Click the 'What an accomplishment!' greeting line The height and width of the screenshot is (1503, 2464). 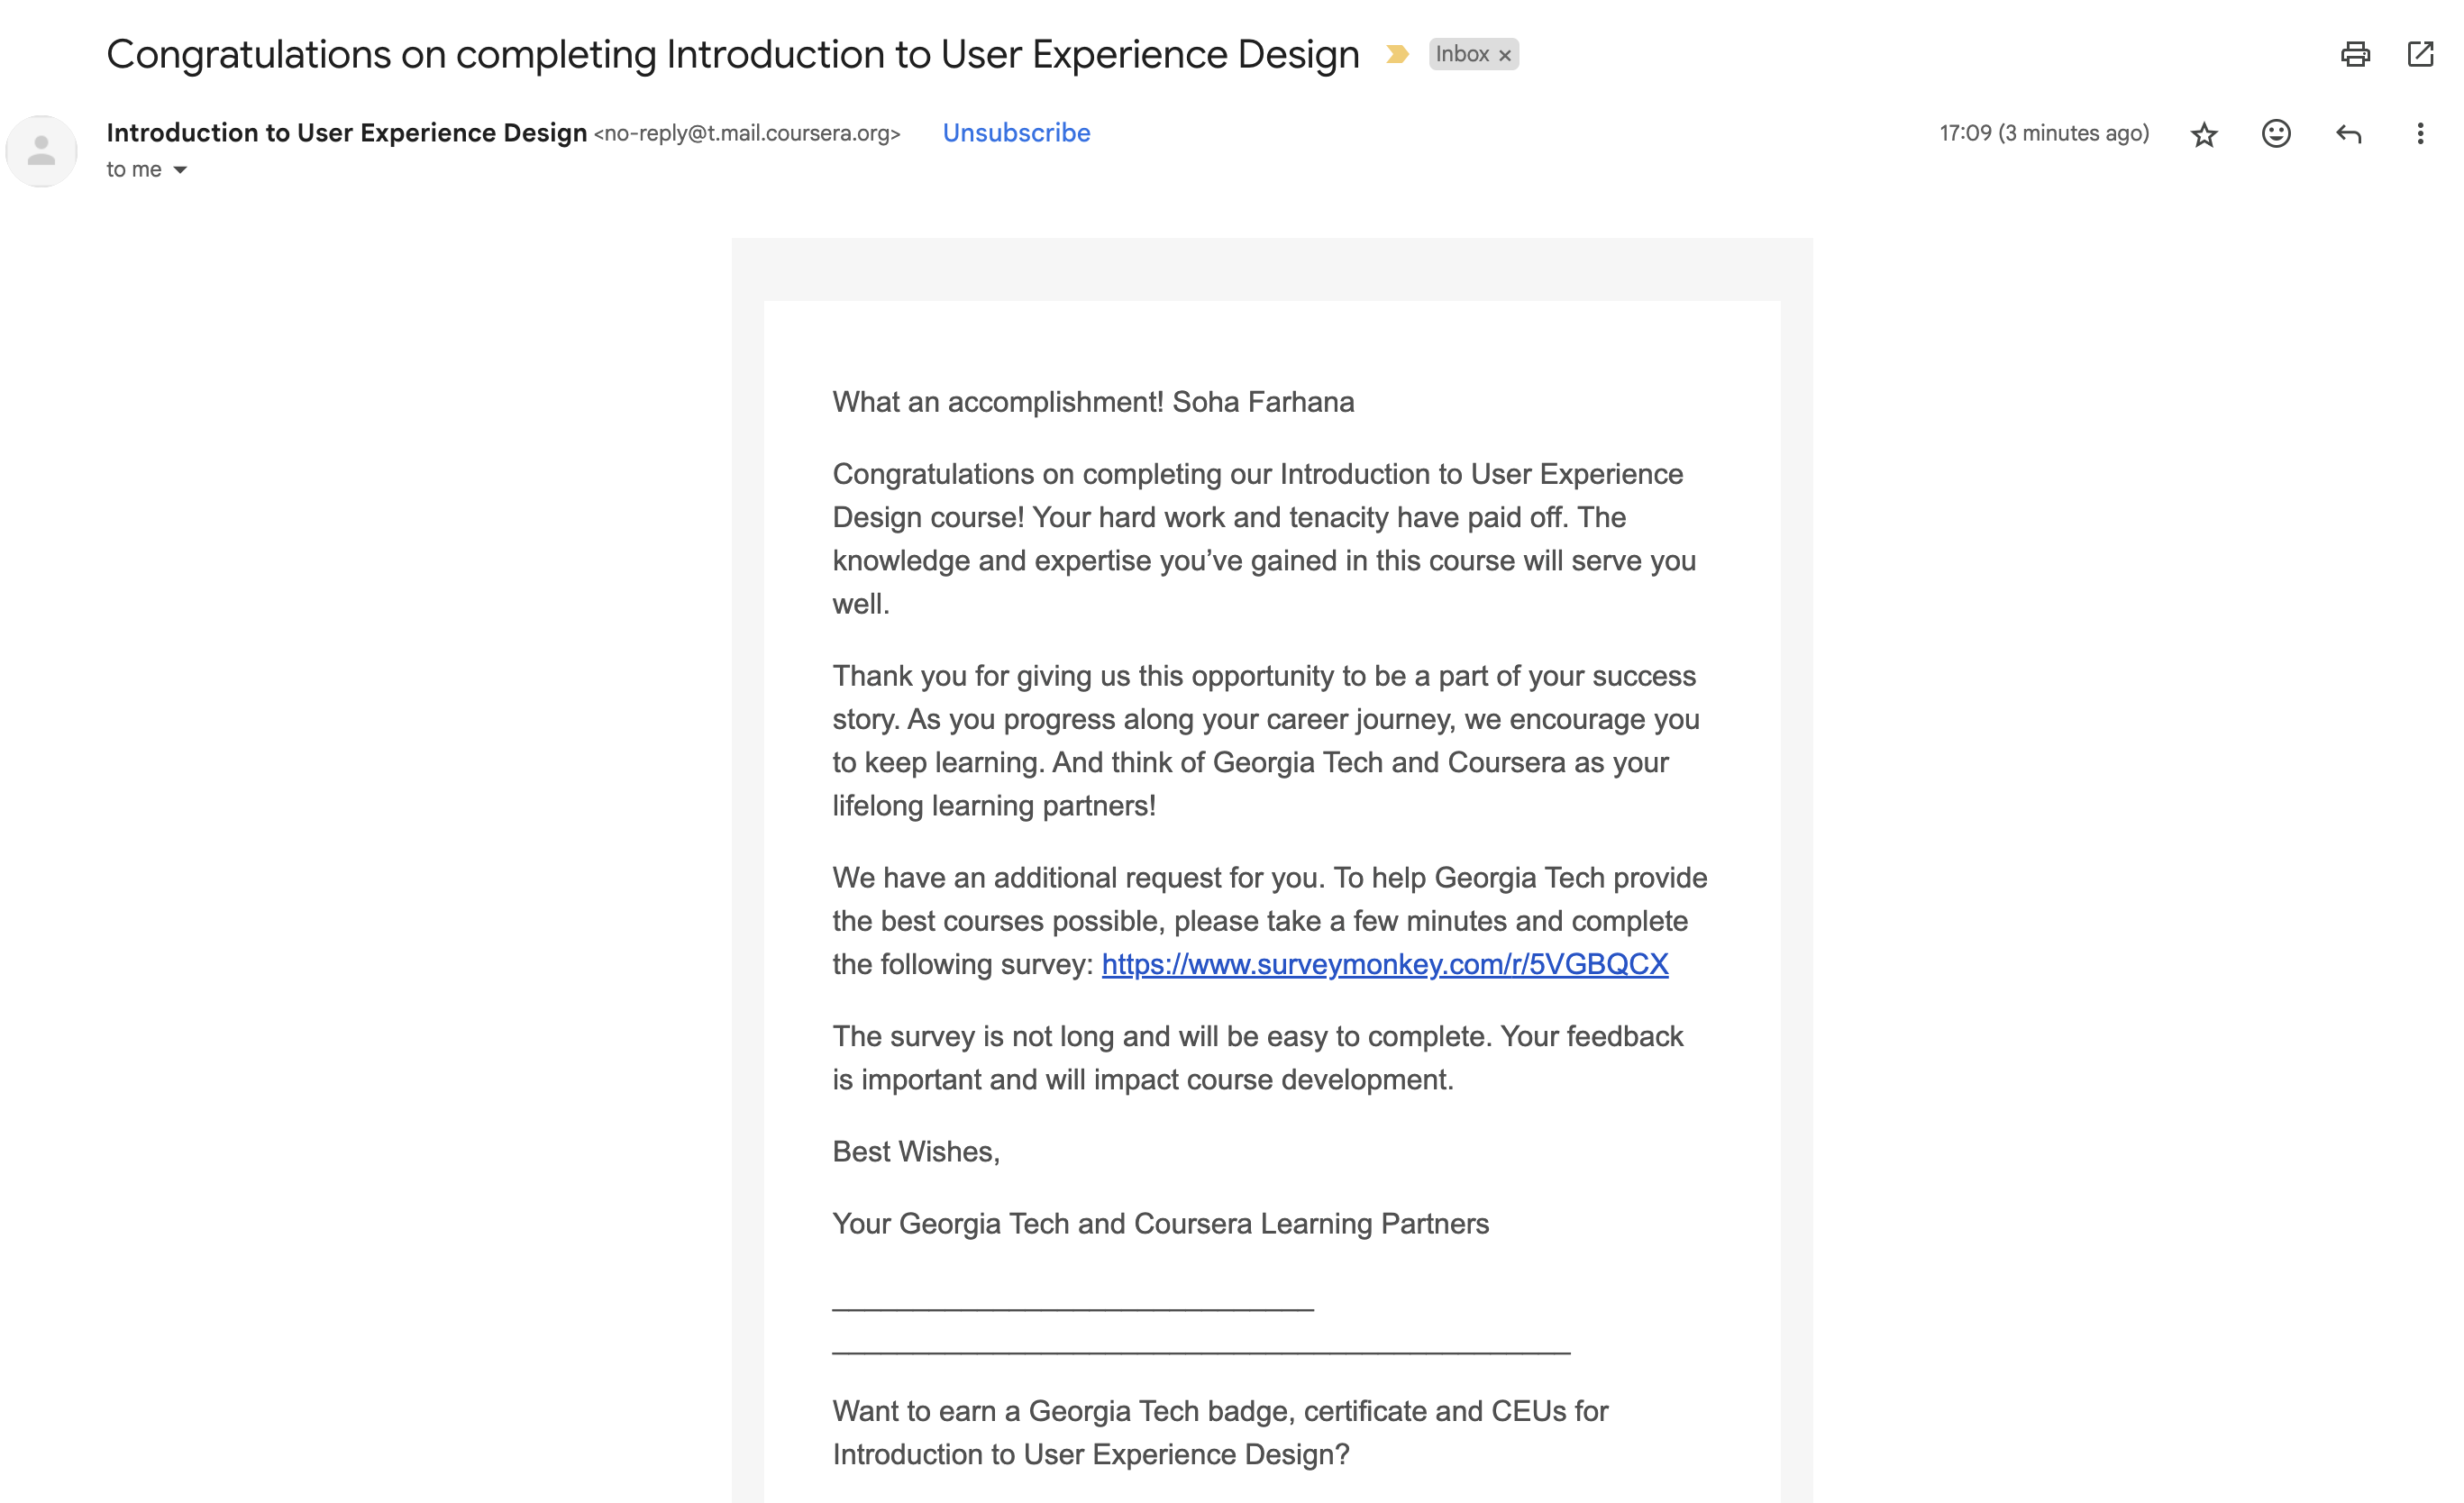click(x=1093, y=402)
